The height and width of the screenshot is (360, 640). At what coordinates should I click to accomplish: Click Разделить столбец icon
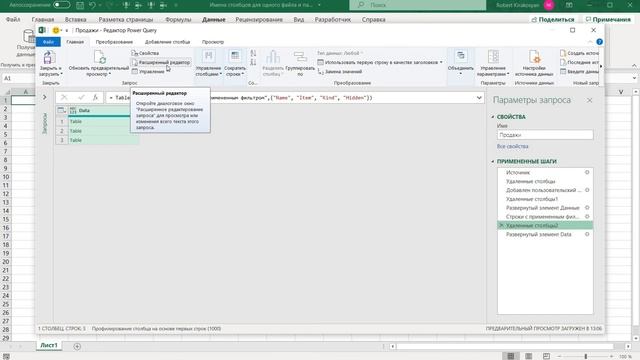click(273, 58)
